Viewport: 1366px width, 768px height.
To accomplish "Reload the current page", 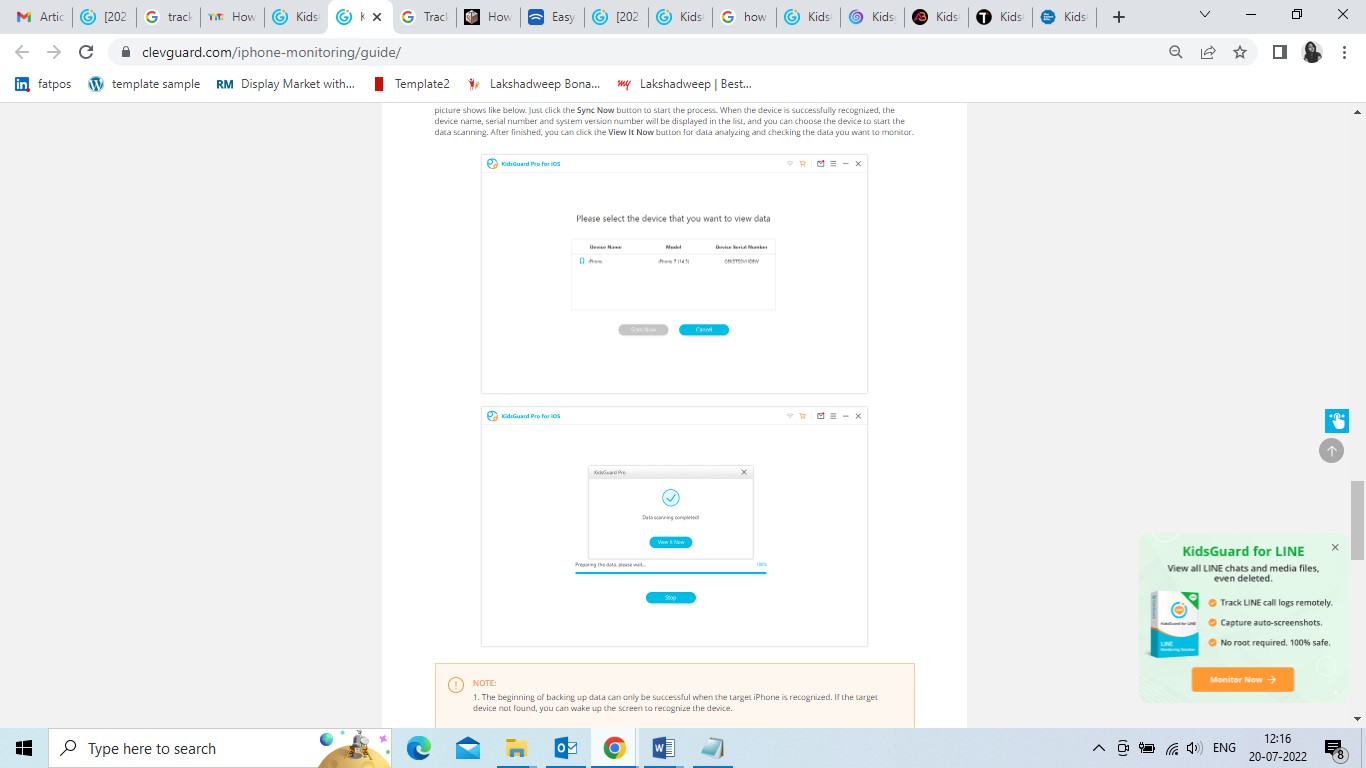I will pyautogui.click(x=86, y=52).
